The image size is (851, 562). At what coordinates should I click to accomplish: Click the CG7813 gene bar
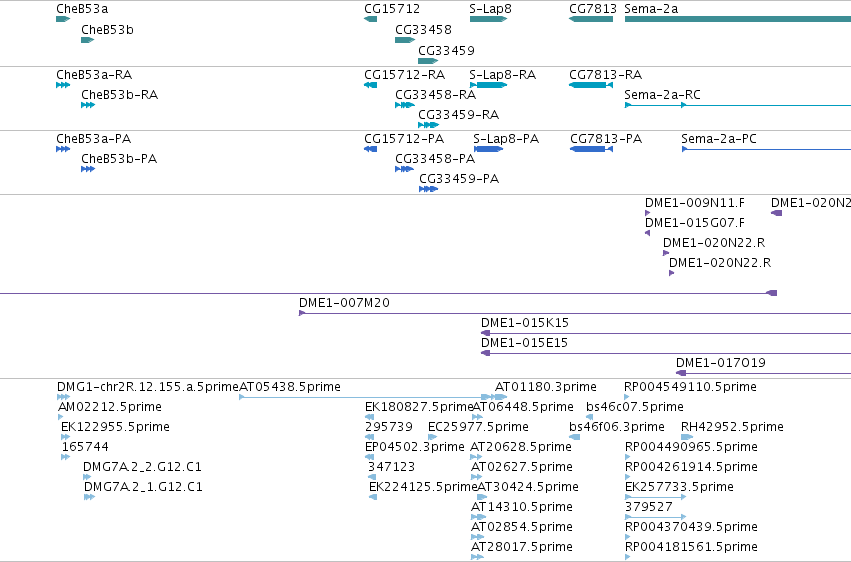click(x=590, y=19)
